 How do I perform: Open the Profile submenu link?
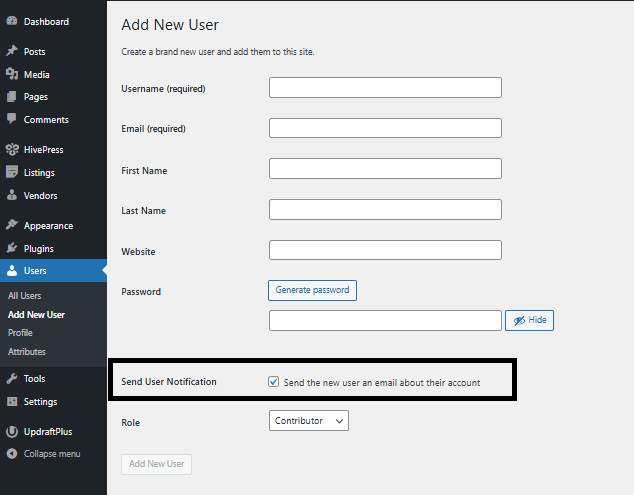[20, 333]
